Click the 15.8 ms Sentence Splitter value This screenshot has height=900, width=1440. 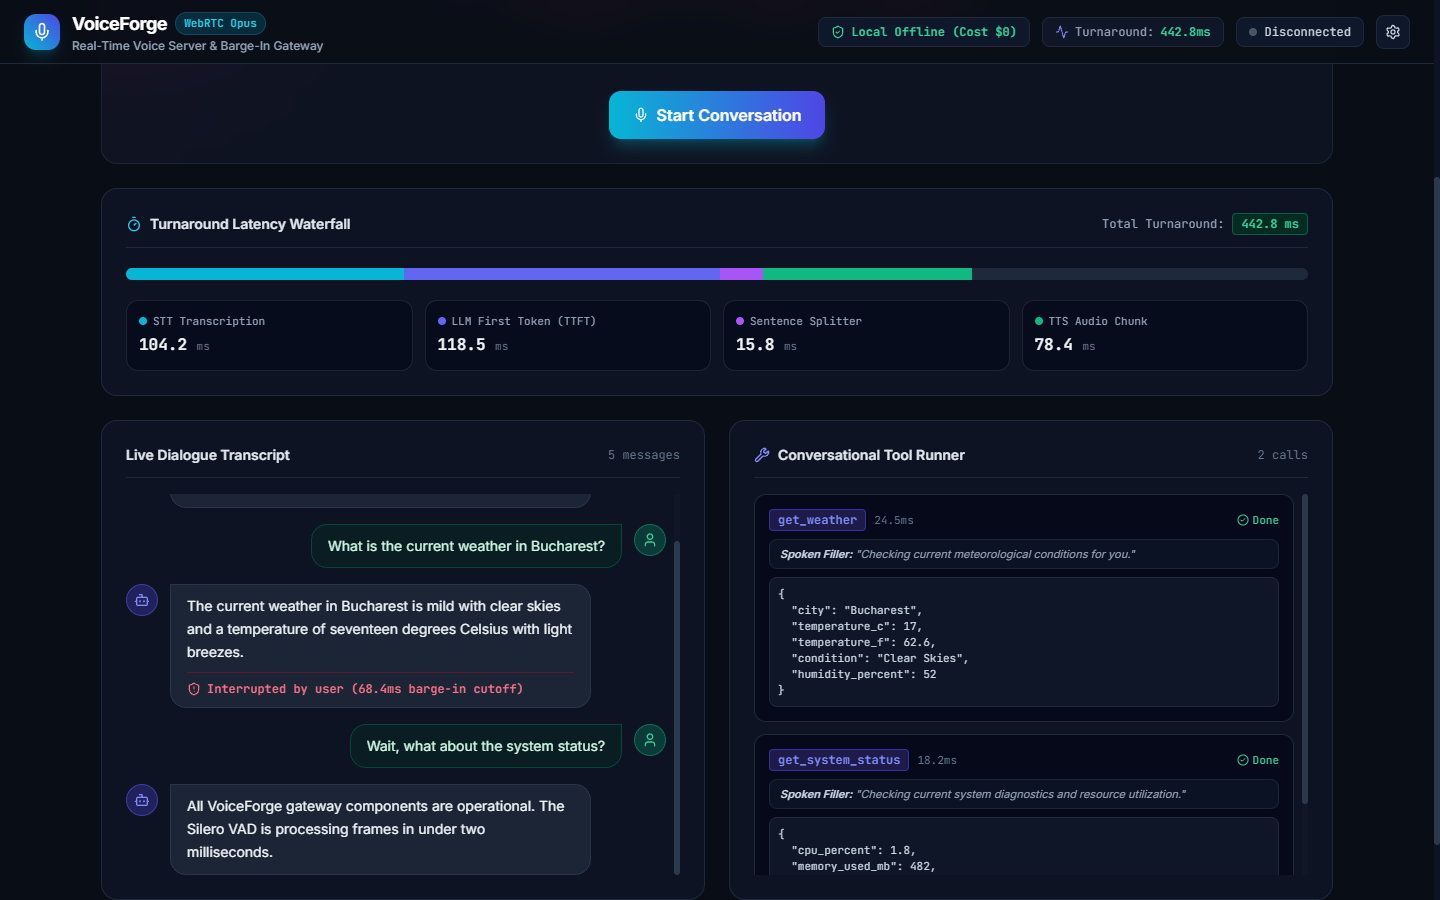(766, 345)
